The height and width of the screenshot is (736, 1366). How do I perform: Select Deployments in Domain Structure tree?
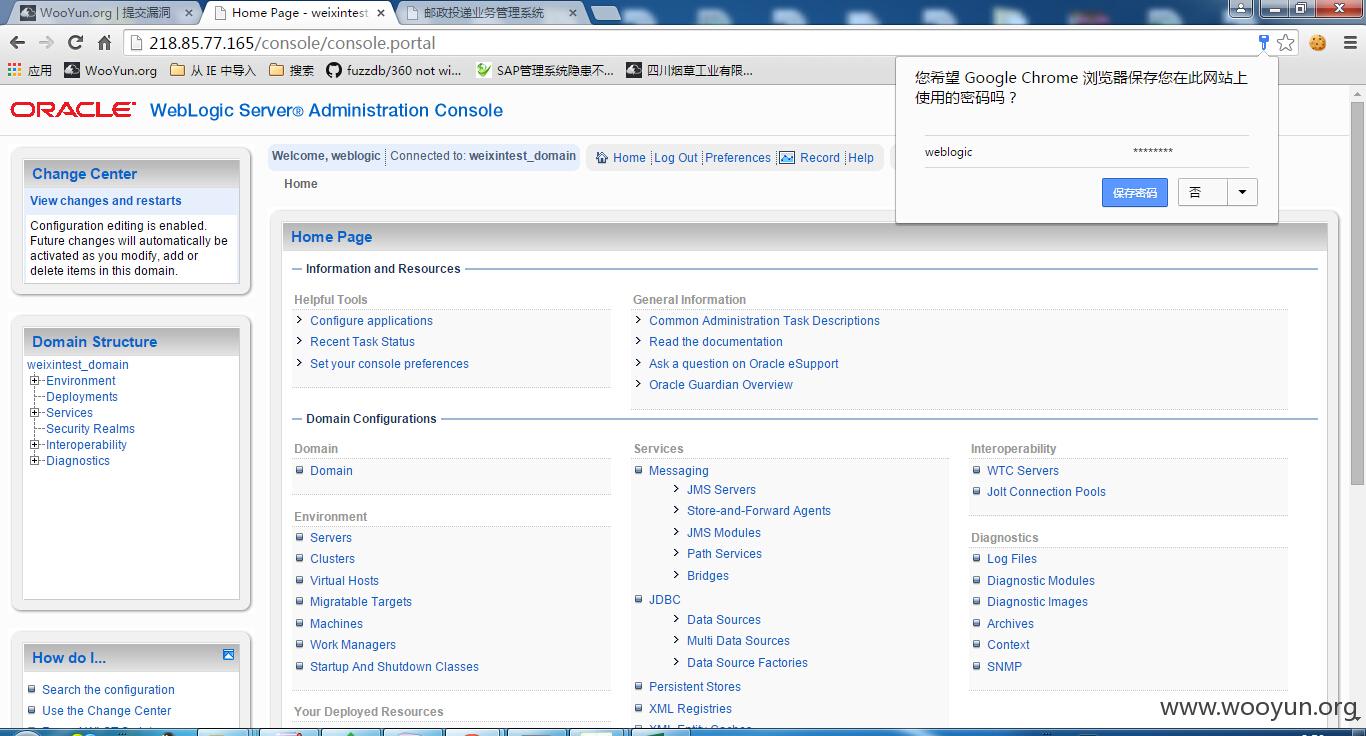click(x=82, y=397)
